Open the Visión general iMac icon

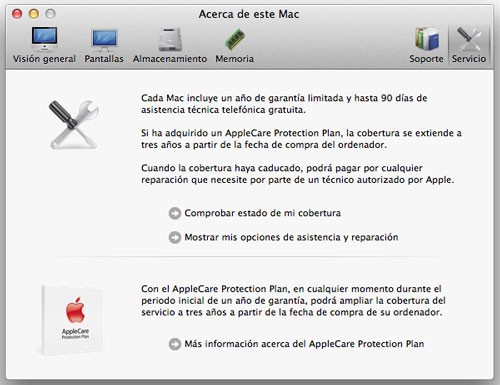pyautogui.click(x=44, y=39)
